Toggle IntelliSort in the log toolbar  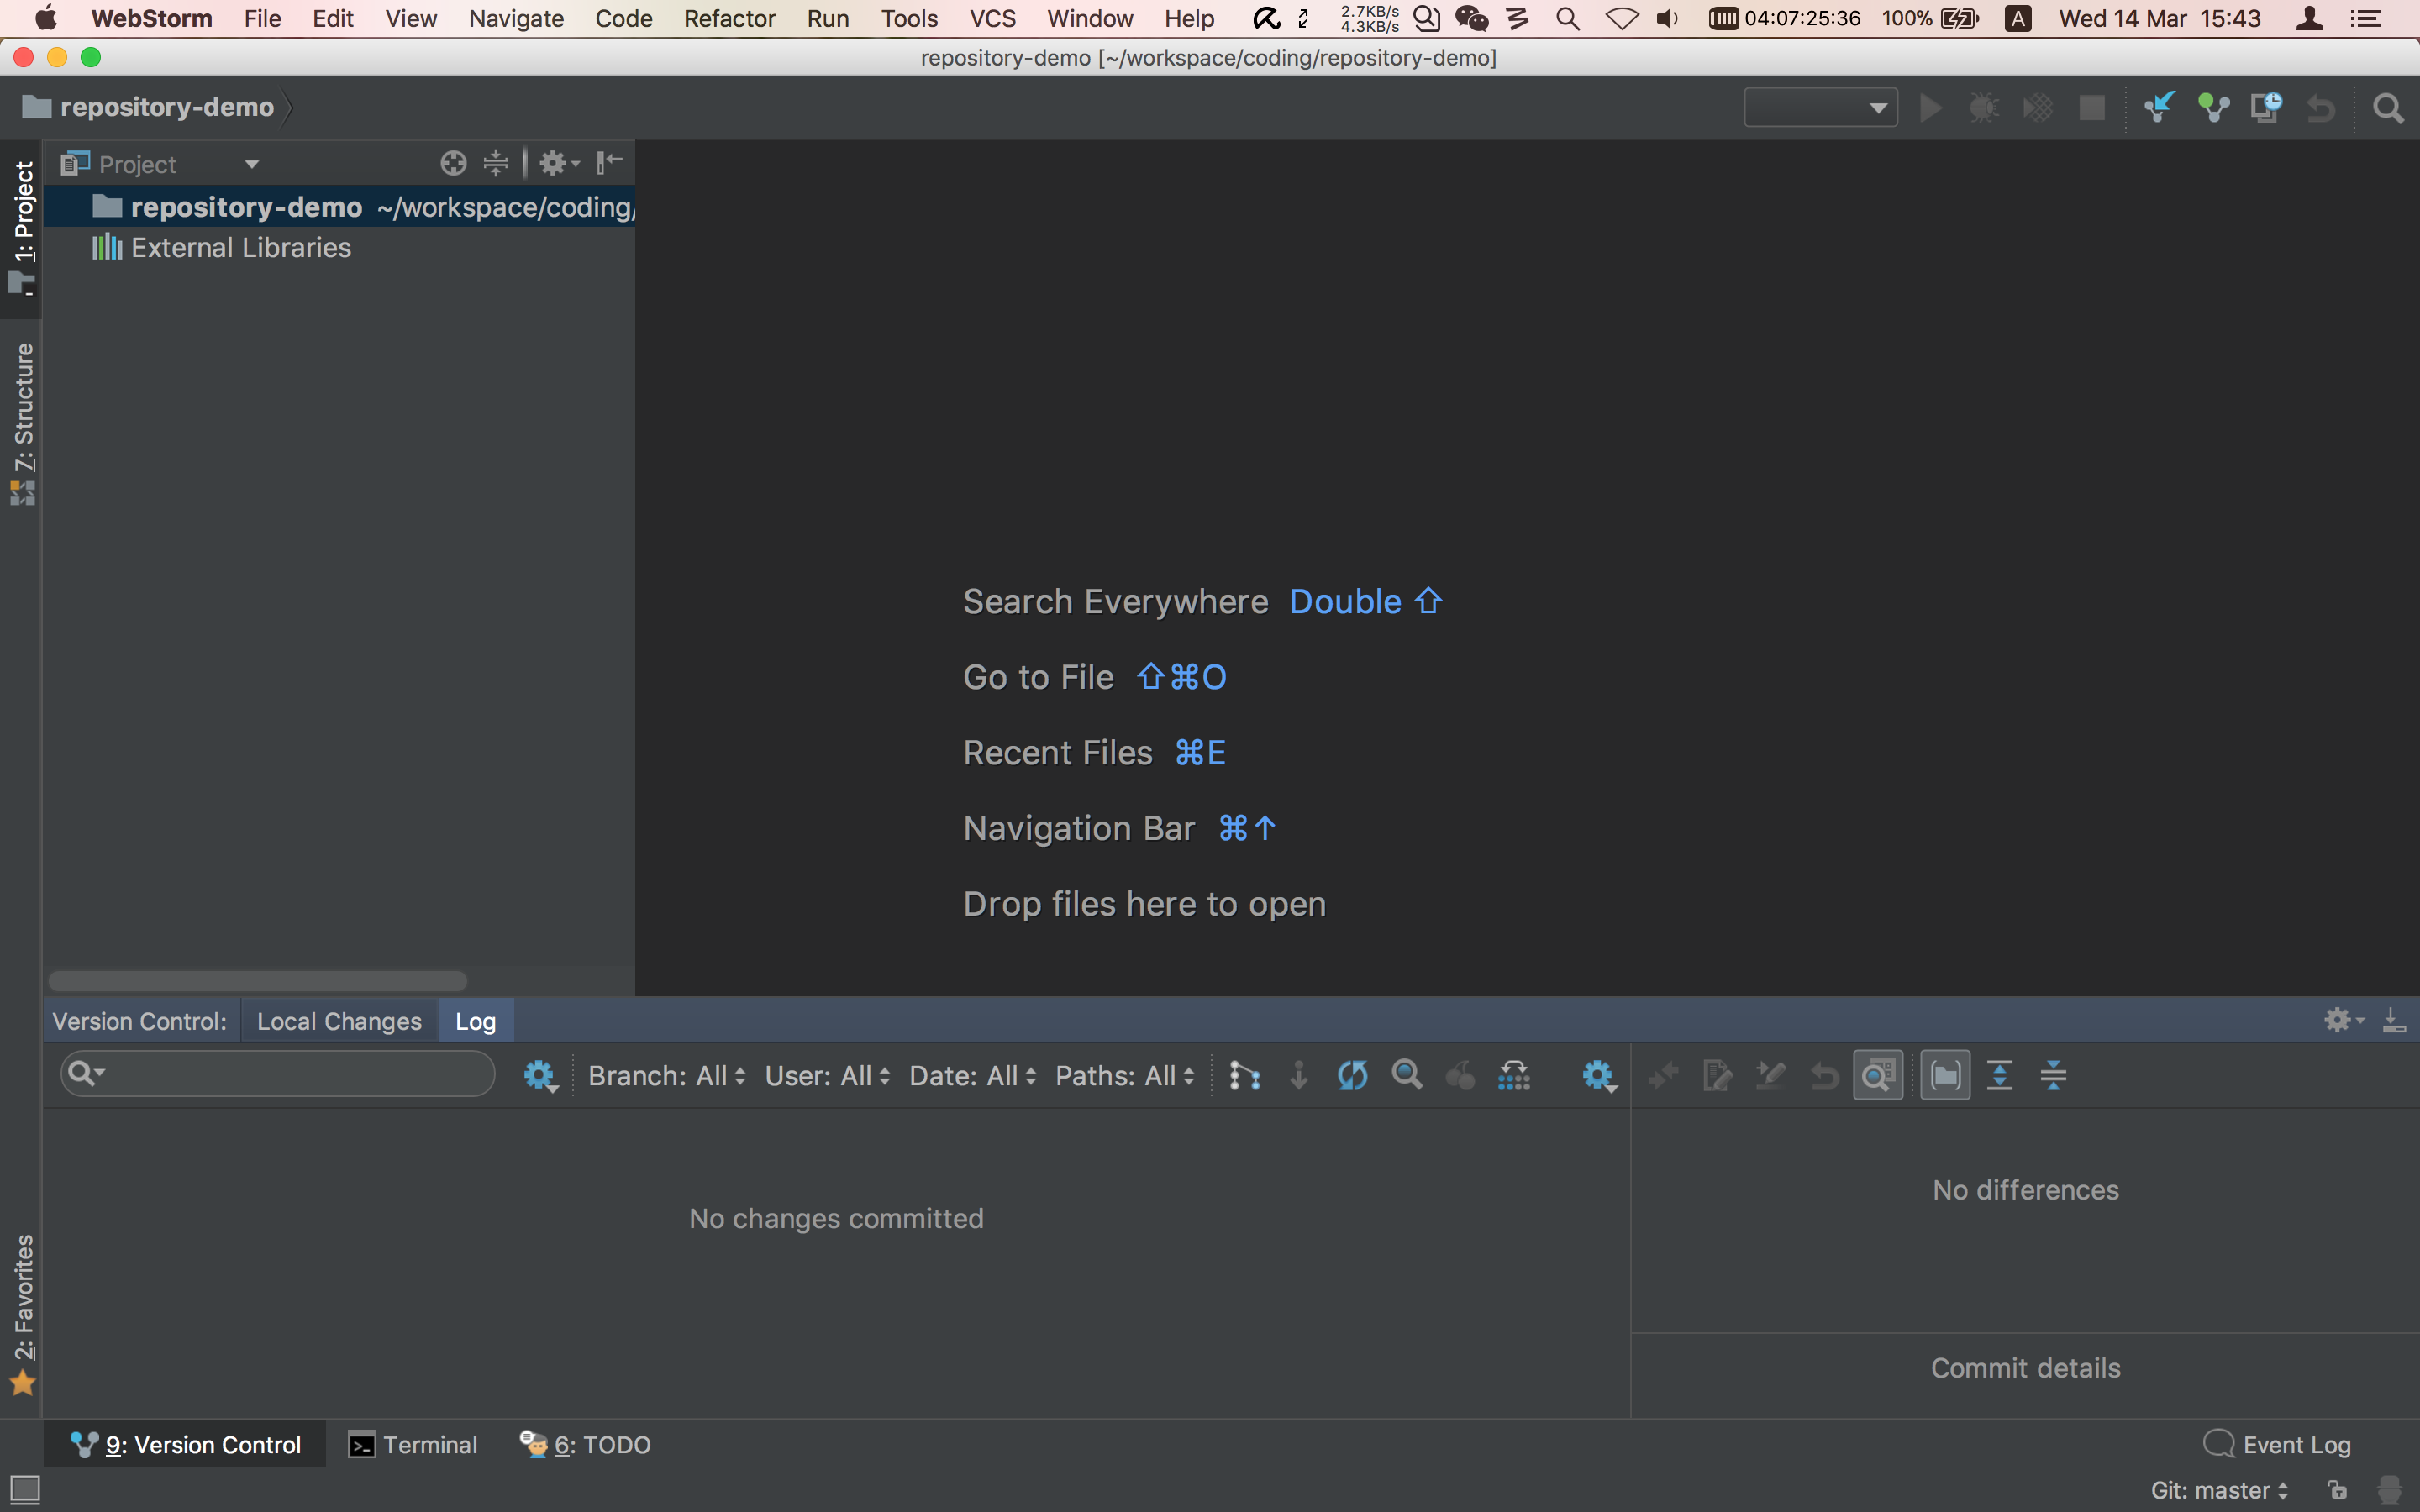tap(1514, 1074)
